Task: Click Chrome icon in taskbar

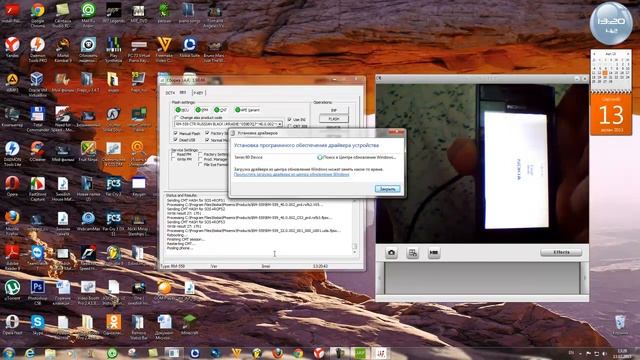Action: [298, 353]
